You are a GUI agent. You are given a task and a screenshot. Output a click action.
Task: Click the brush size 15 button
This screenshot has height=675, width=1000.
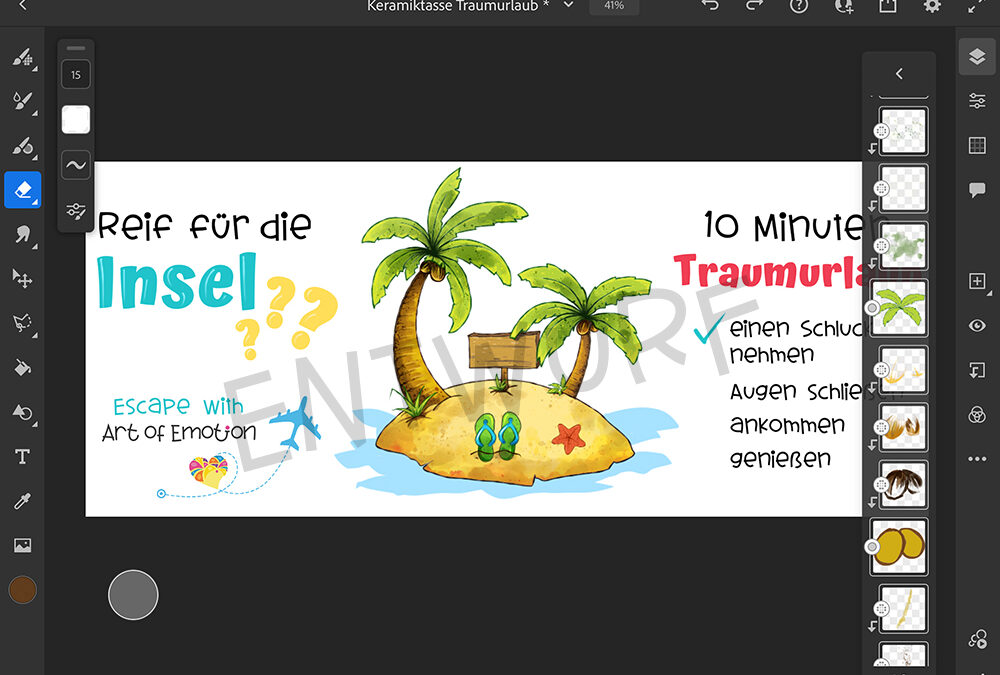pyautogui.click(x=76, y=74)
